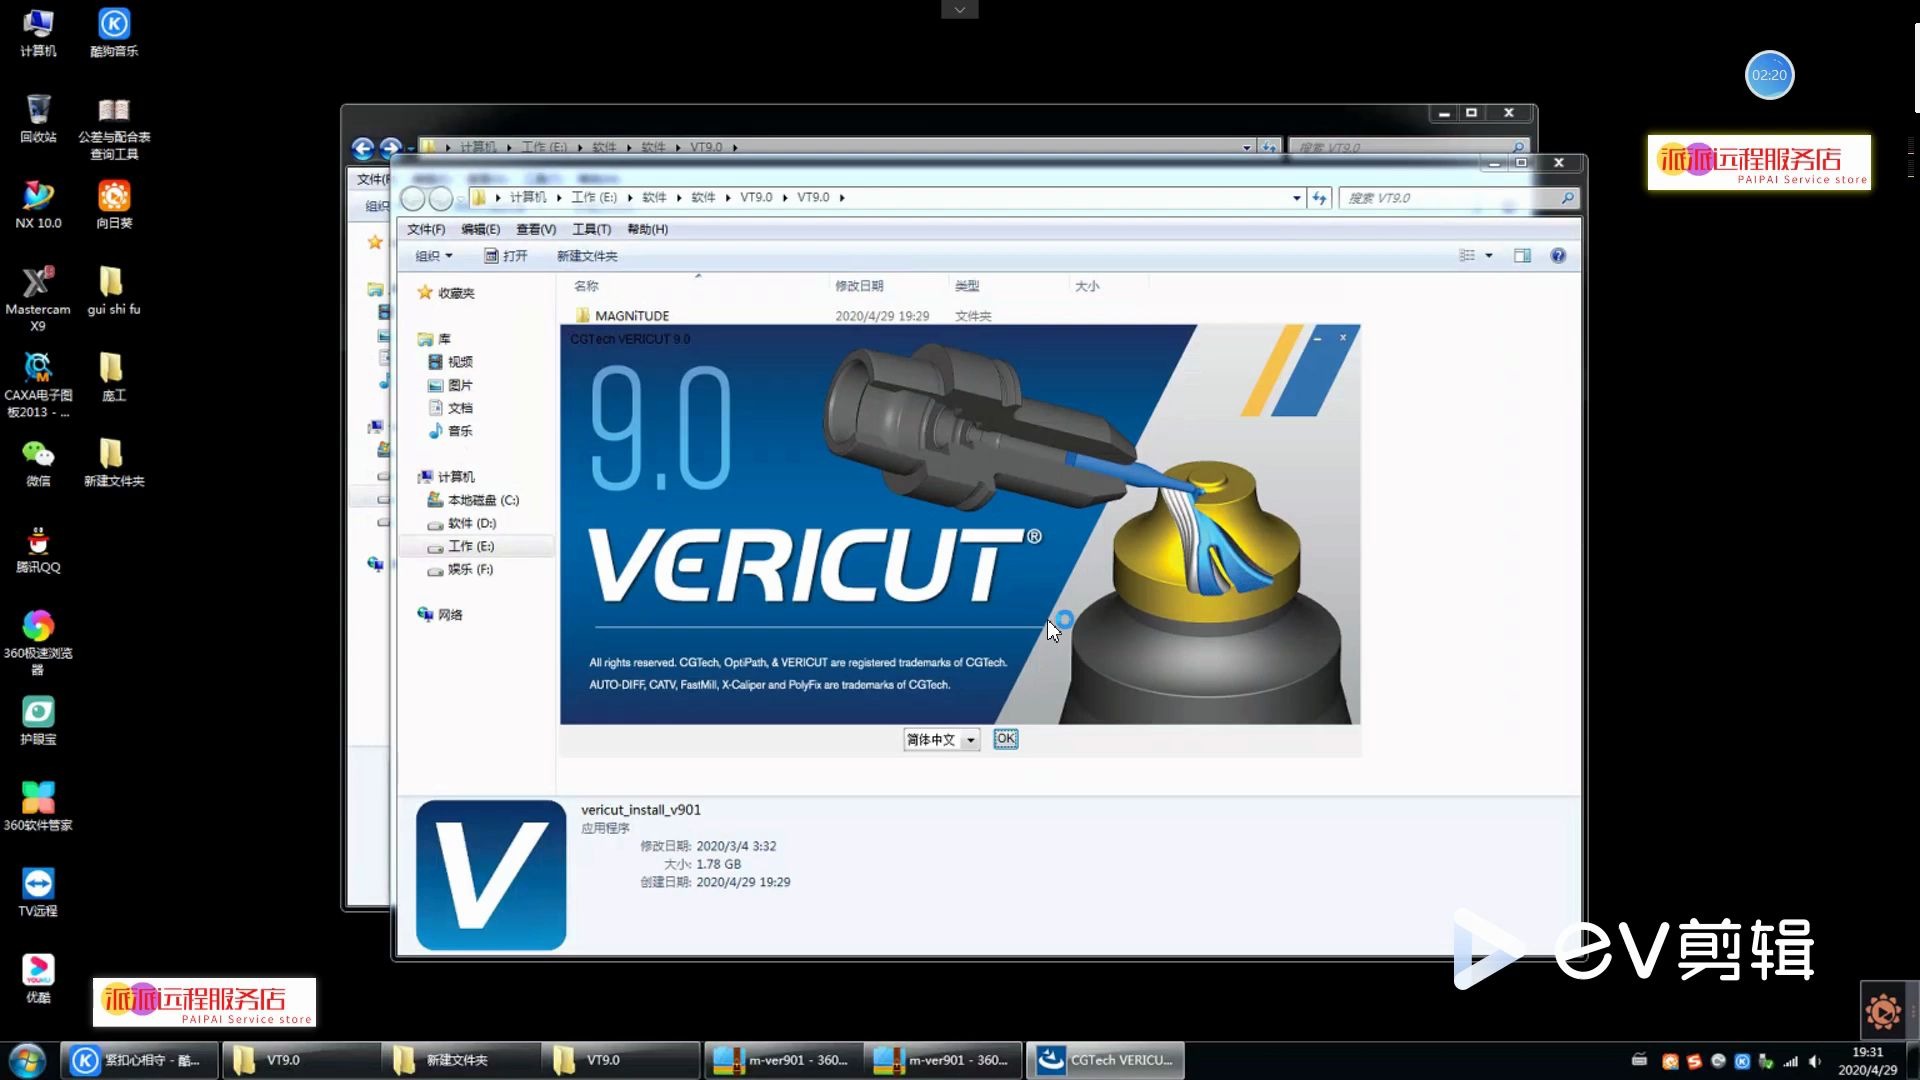Viewport: 1920px width, 1080px height.
Task: Expand the 组织 dropdown in toolbar
Action: [434, 256]
